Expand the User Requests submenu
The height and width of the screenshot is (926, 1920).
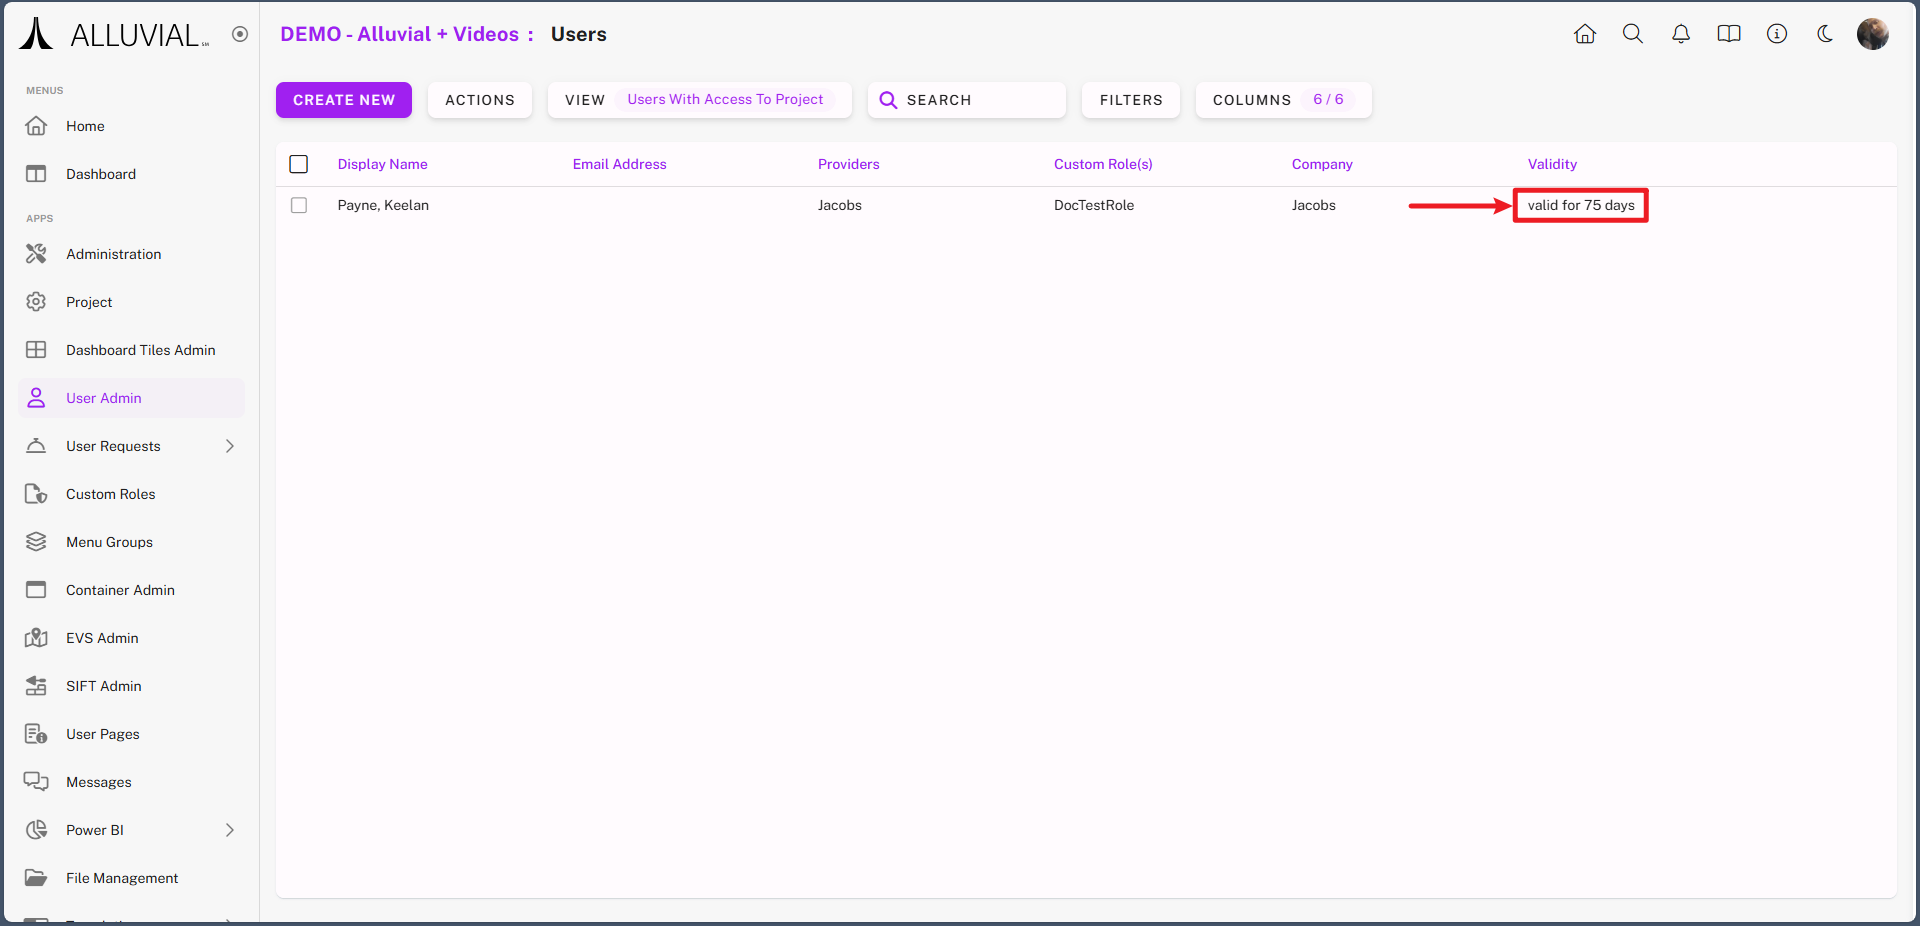230,446
